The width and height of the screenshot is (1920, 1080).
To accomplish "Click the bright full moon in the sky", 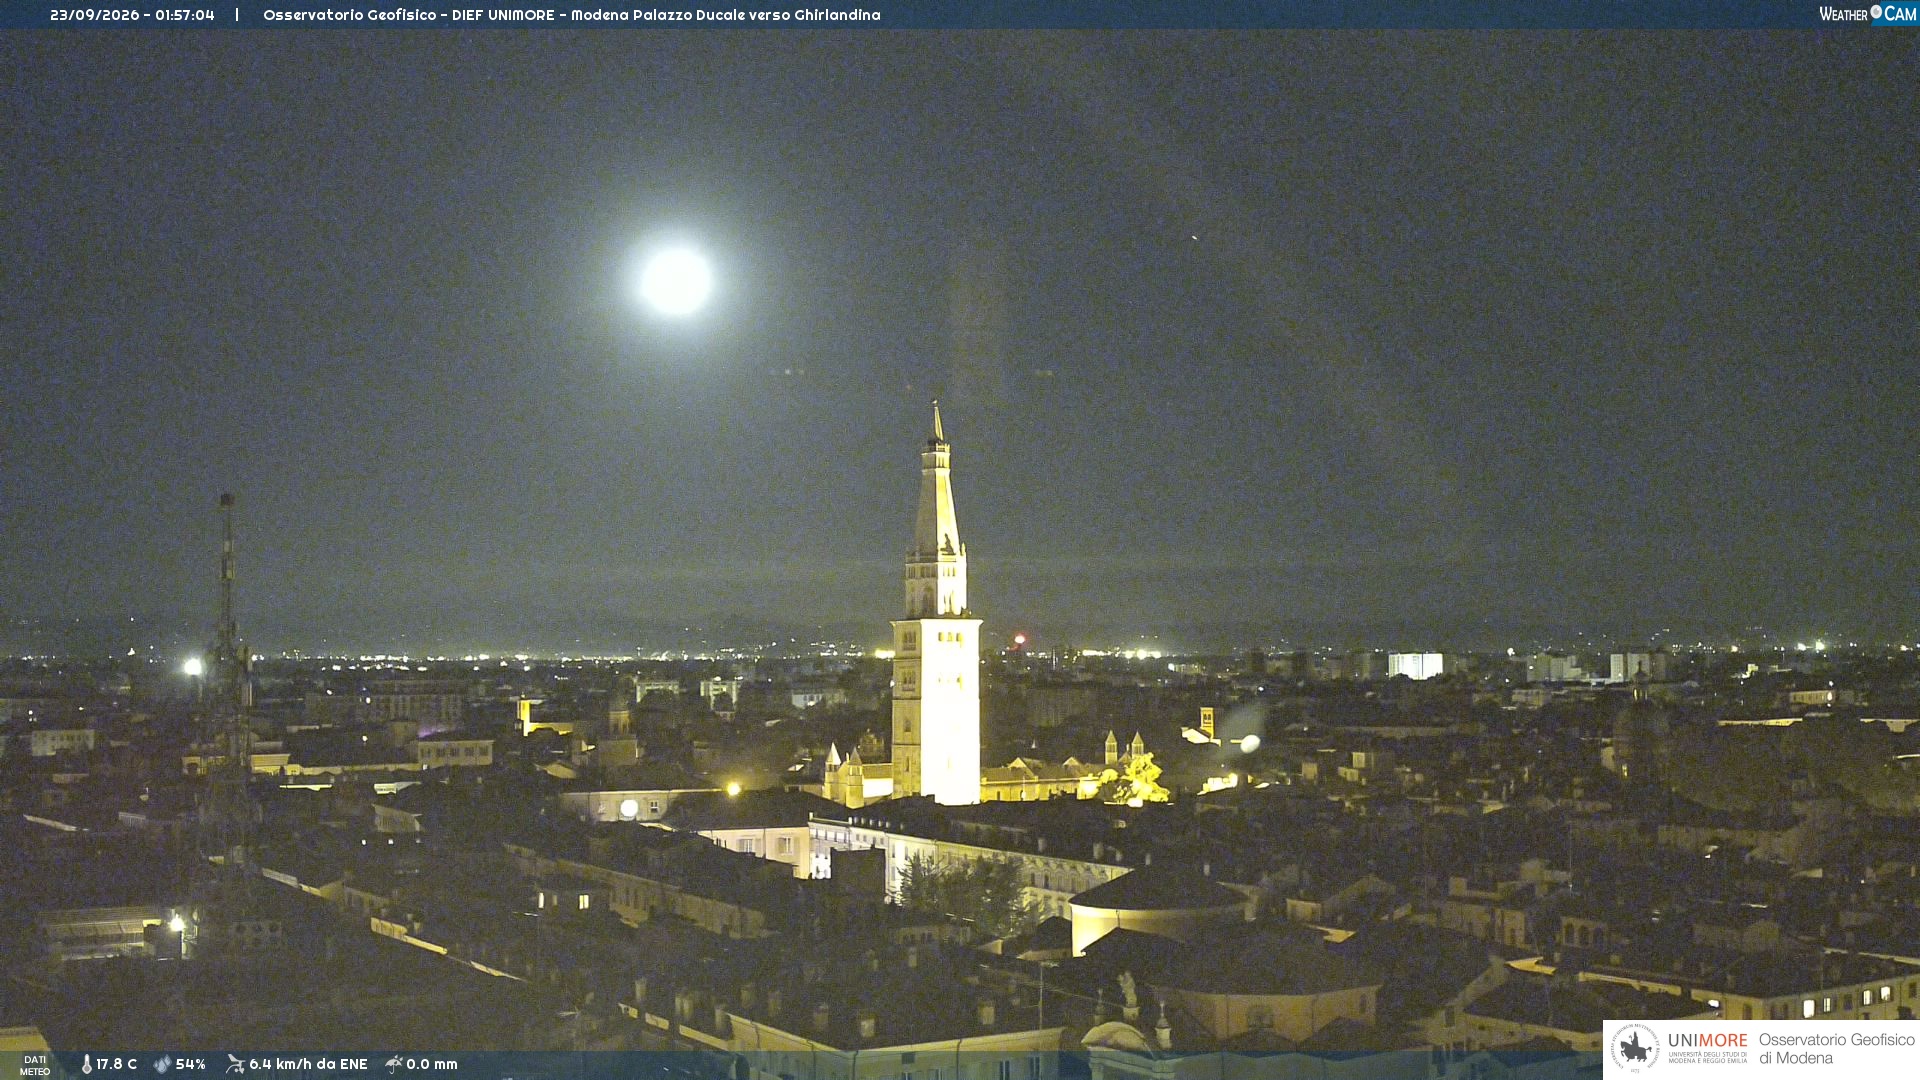I will (x=676, y=281).
